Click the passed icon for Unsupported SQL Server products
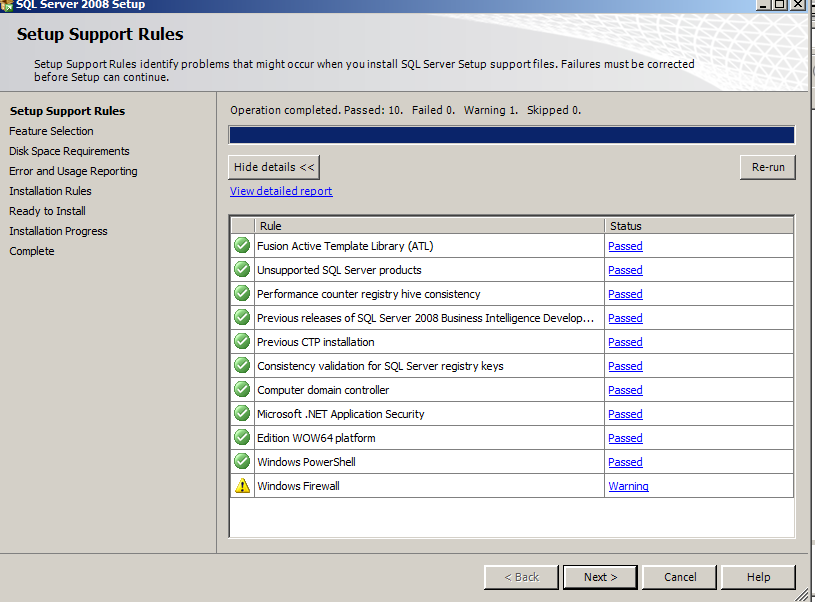 click(x=242, y=269)
